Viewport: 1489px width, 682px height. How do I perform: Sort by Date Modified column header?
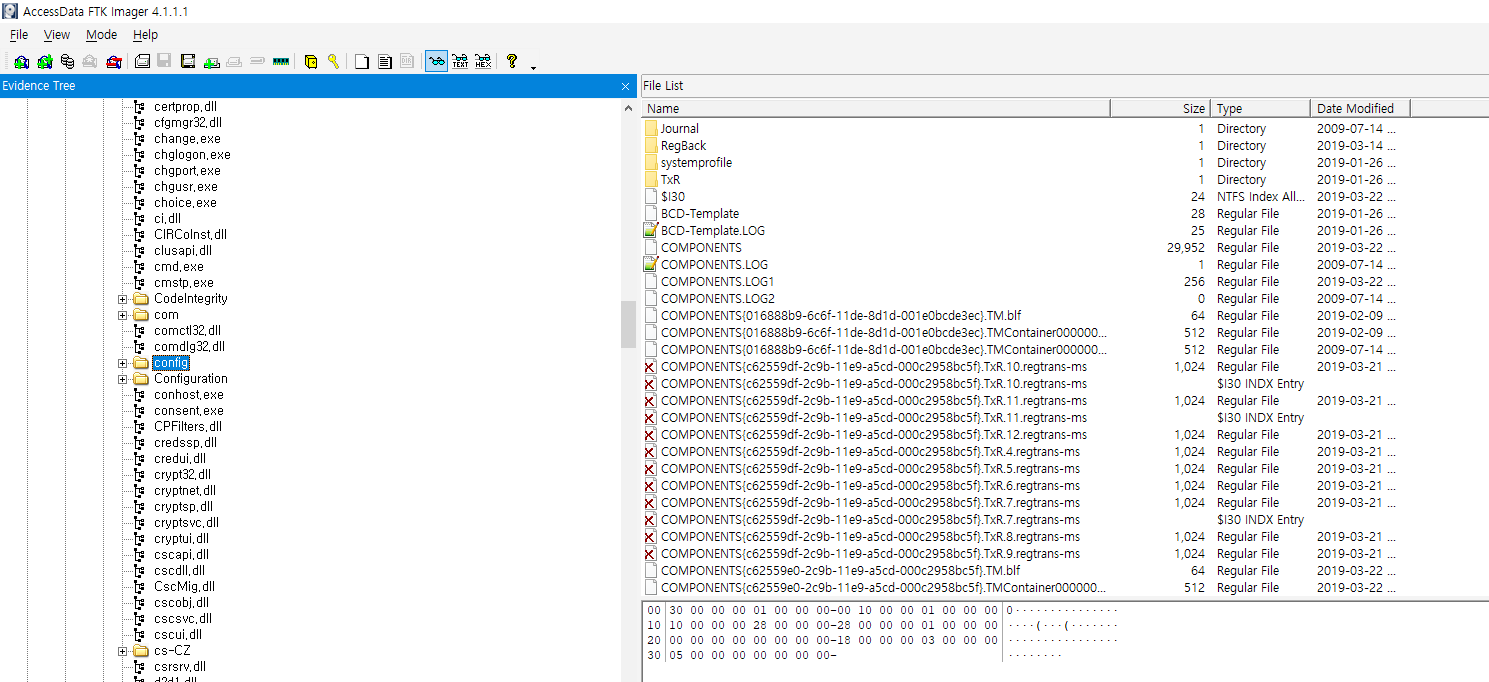tap(1360, 108)
